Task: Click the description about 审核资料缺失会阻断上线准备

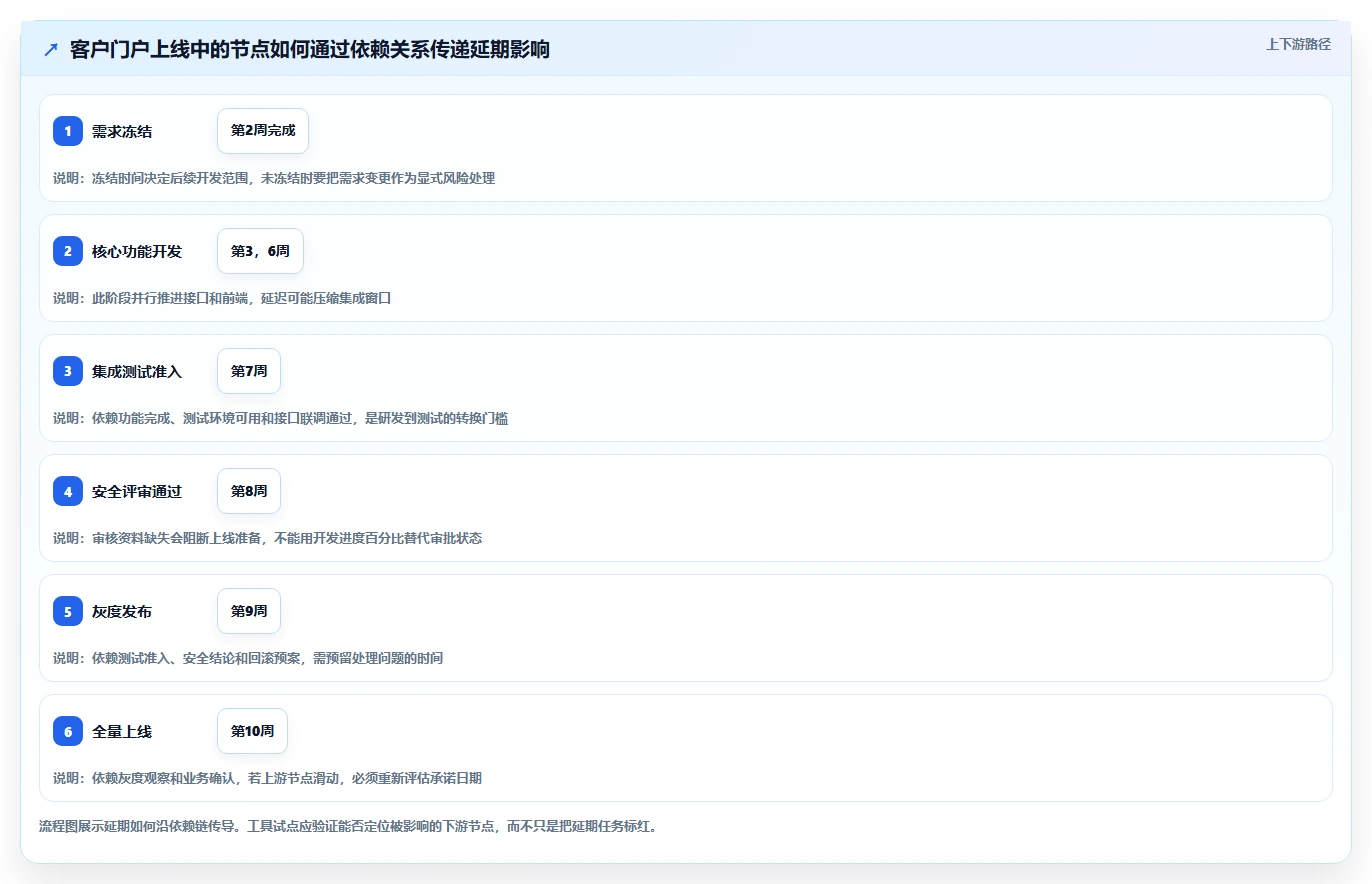Action: pyautogui.click(x=268, y=538)
